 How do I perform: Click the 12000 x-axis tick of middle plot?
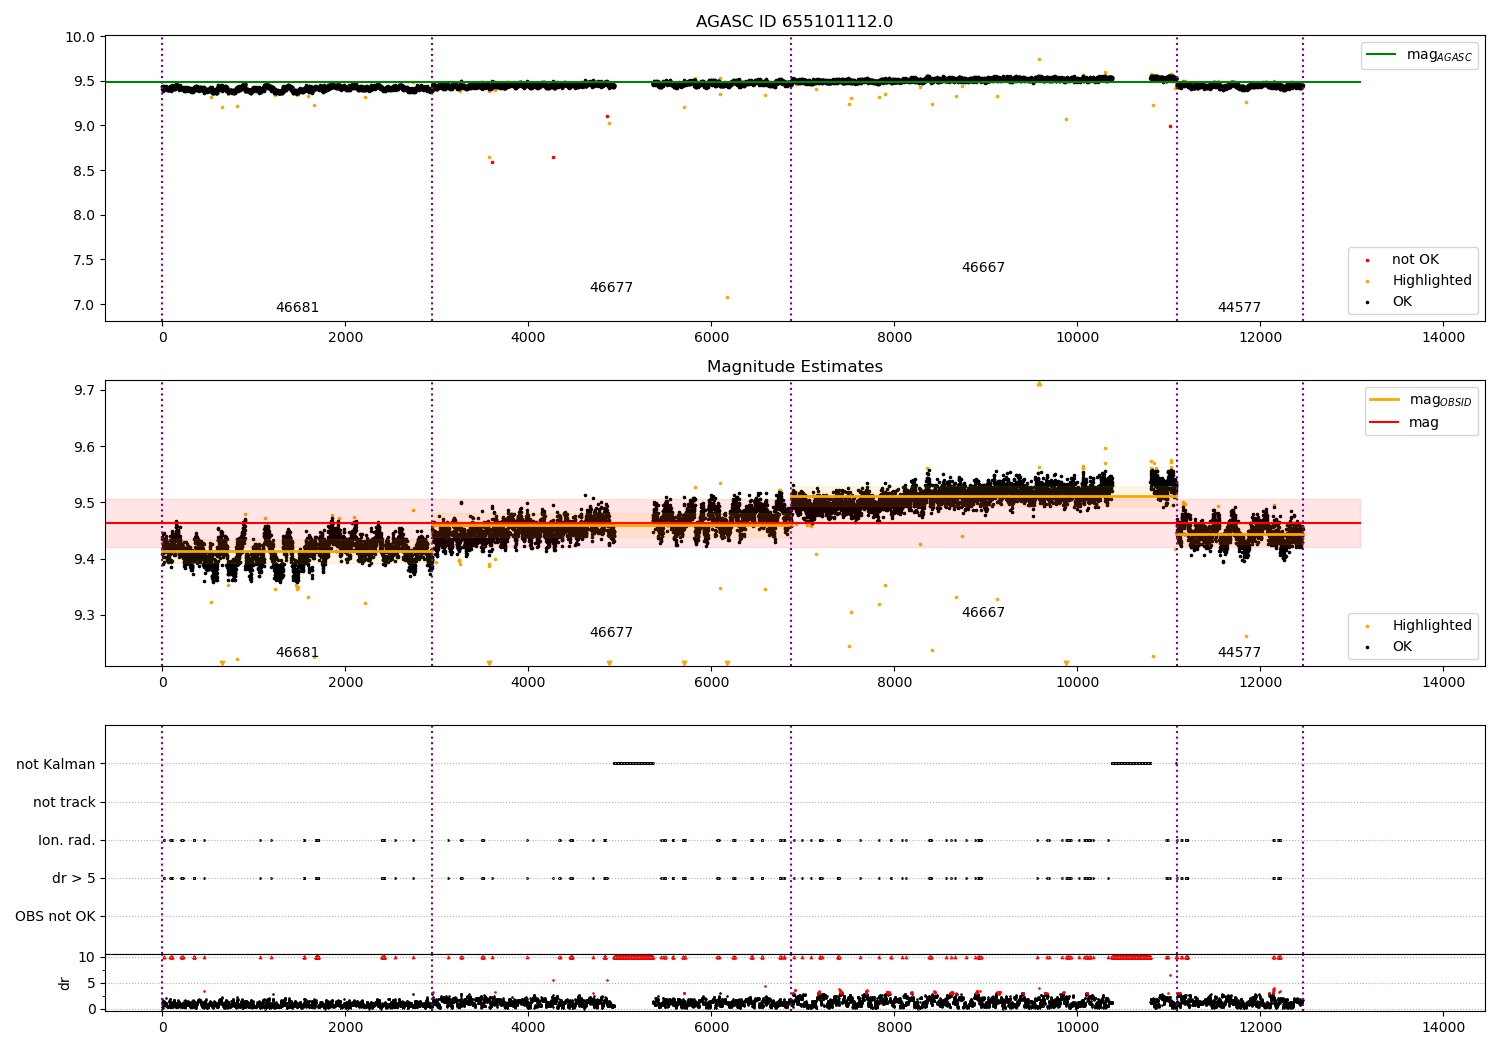pos(1260,683)
